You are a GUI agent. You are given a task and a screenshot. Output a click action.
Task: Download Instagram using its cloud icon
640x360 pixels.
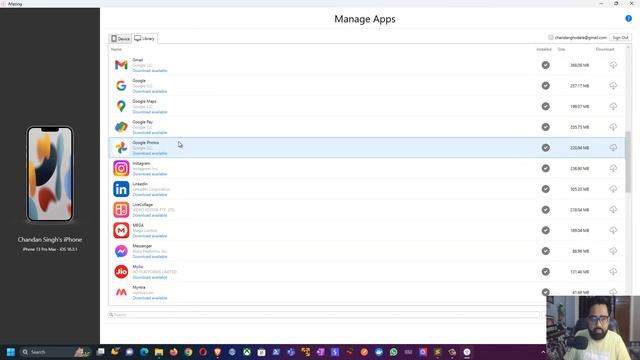click(x=613, y=168)
